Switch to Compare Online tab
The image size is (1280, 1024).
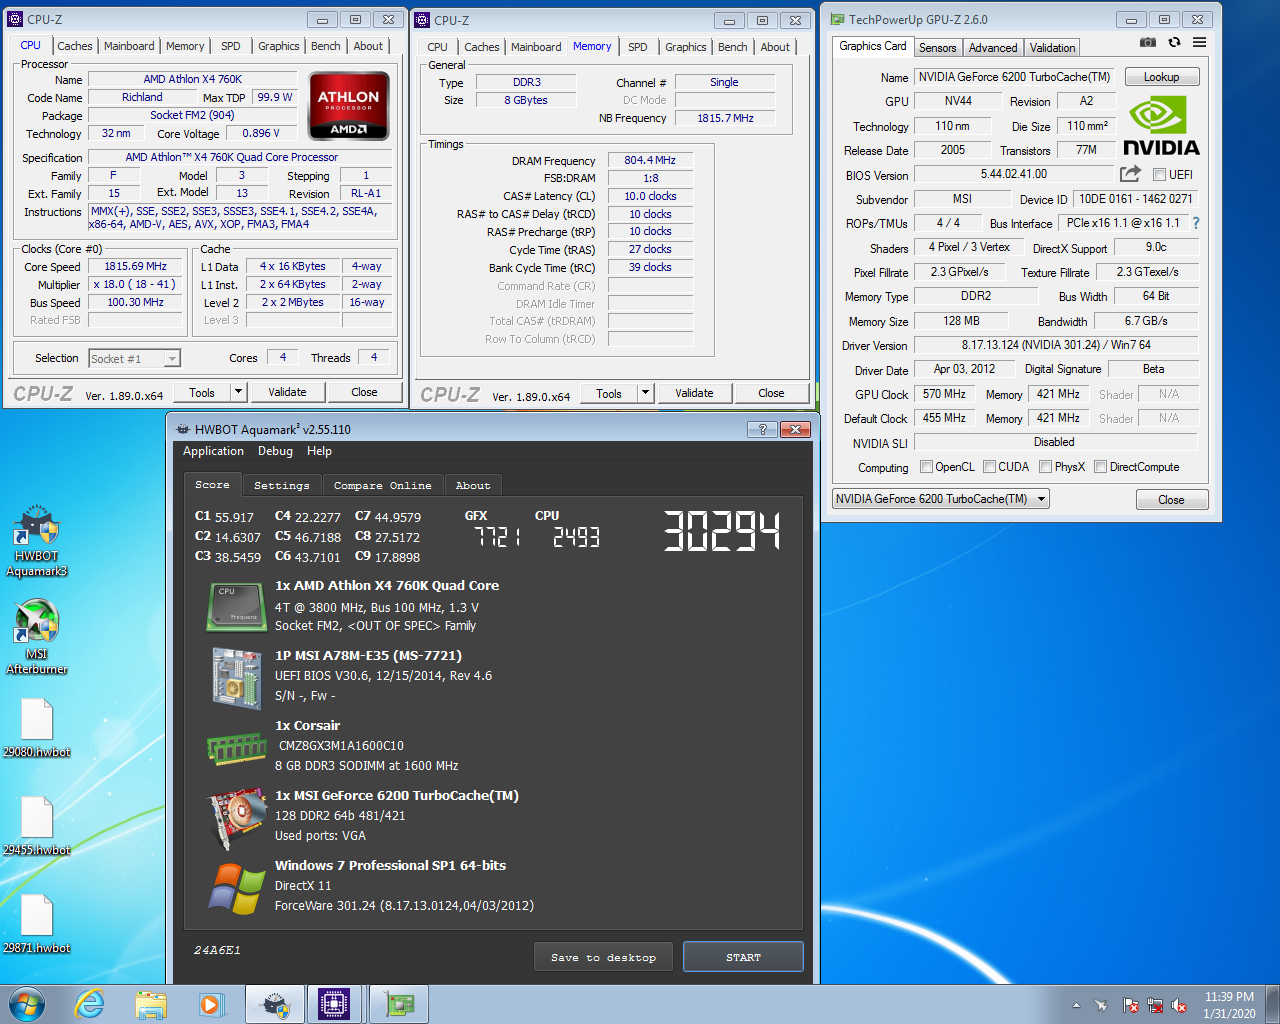click(x=382, y=485)
